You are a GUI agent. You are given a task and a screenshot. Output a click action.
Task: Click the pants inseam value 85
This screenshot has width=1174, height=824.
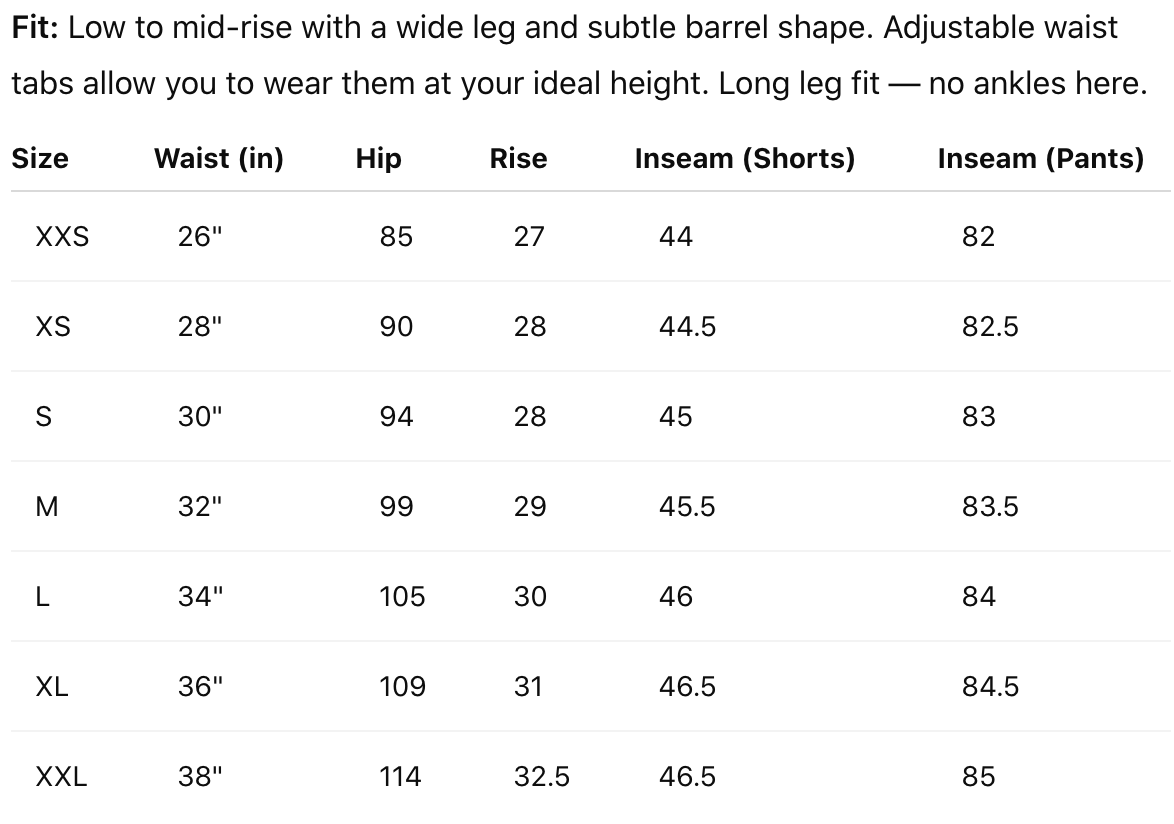click(x=979, y=776)
